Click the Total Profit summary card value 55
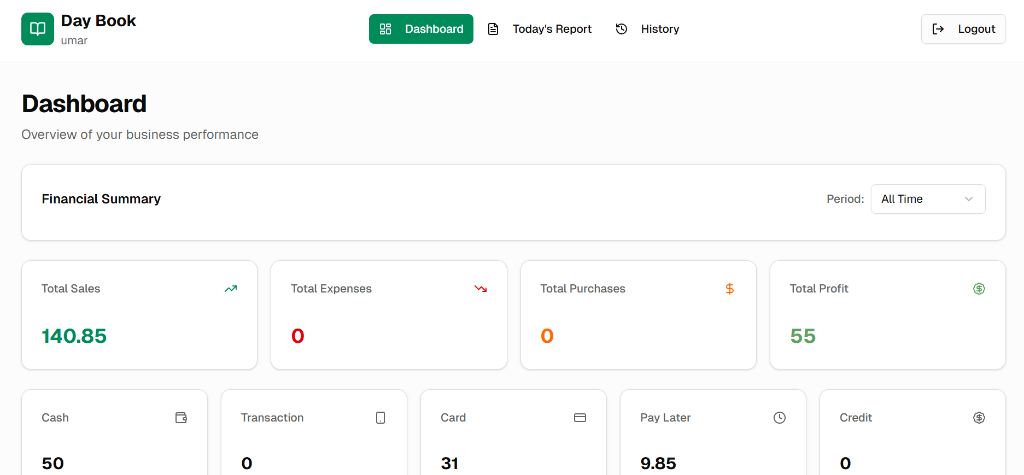The image size is (1024, 475). point(803,336)
